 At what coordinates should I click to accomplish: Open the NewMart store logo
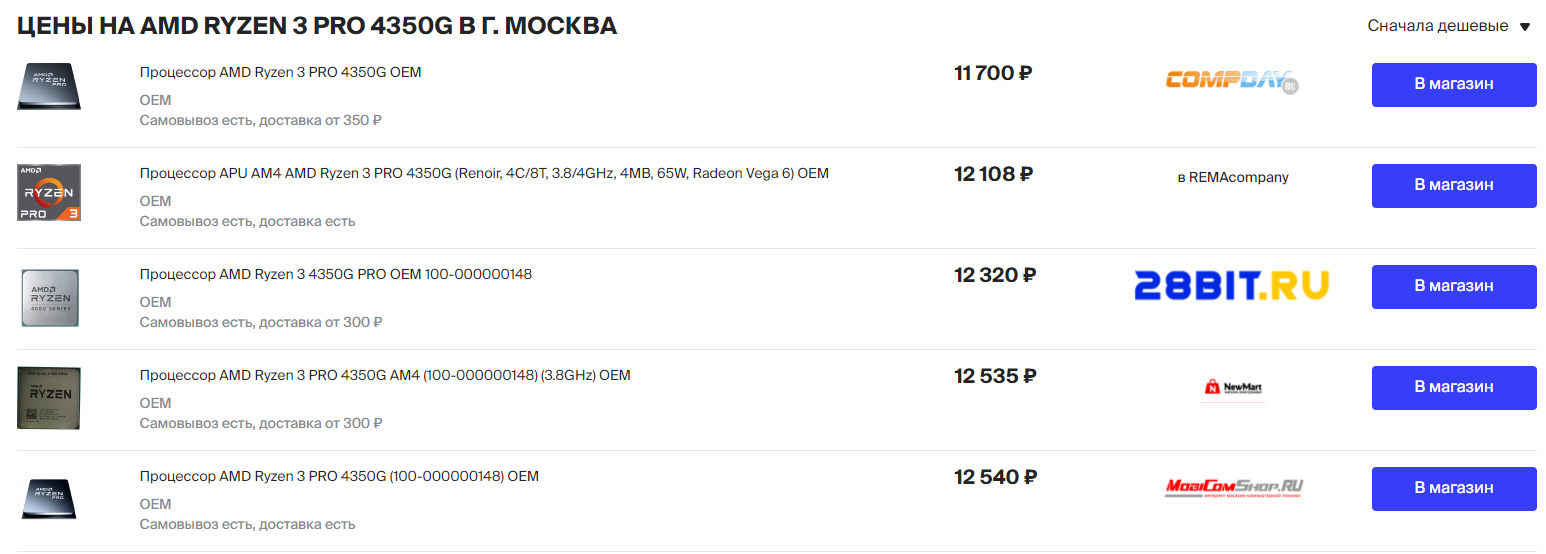[x=1233, y=387]
